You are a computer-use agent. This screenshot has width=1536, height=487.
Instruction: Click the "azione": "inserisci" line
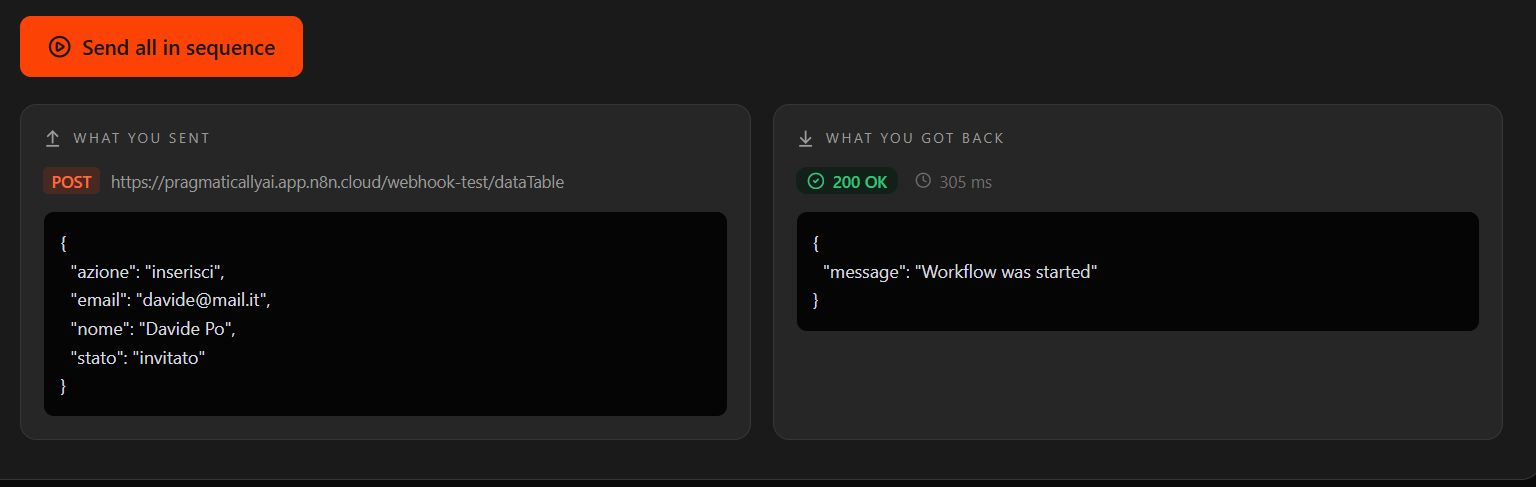(147, 272)
